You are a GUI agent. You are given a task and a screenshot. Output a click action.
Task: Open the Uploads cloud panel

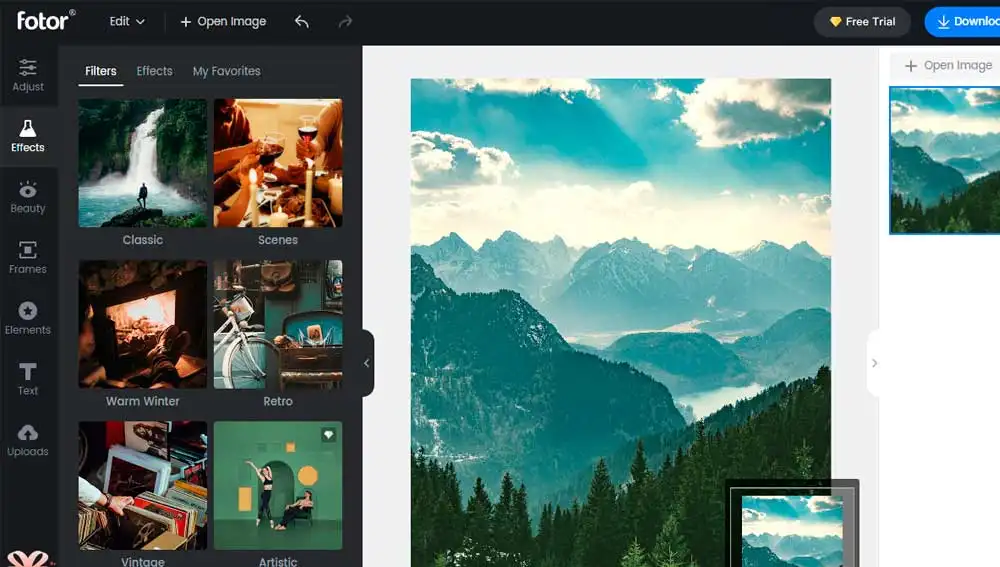tap(28, 440)
